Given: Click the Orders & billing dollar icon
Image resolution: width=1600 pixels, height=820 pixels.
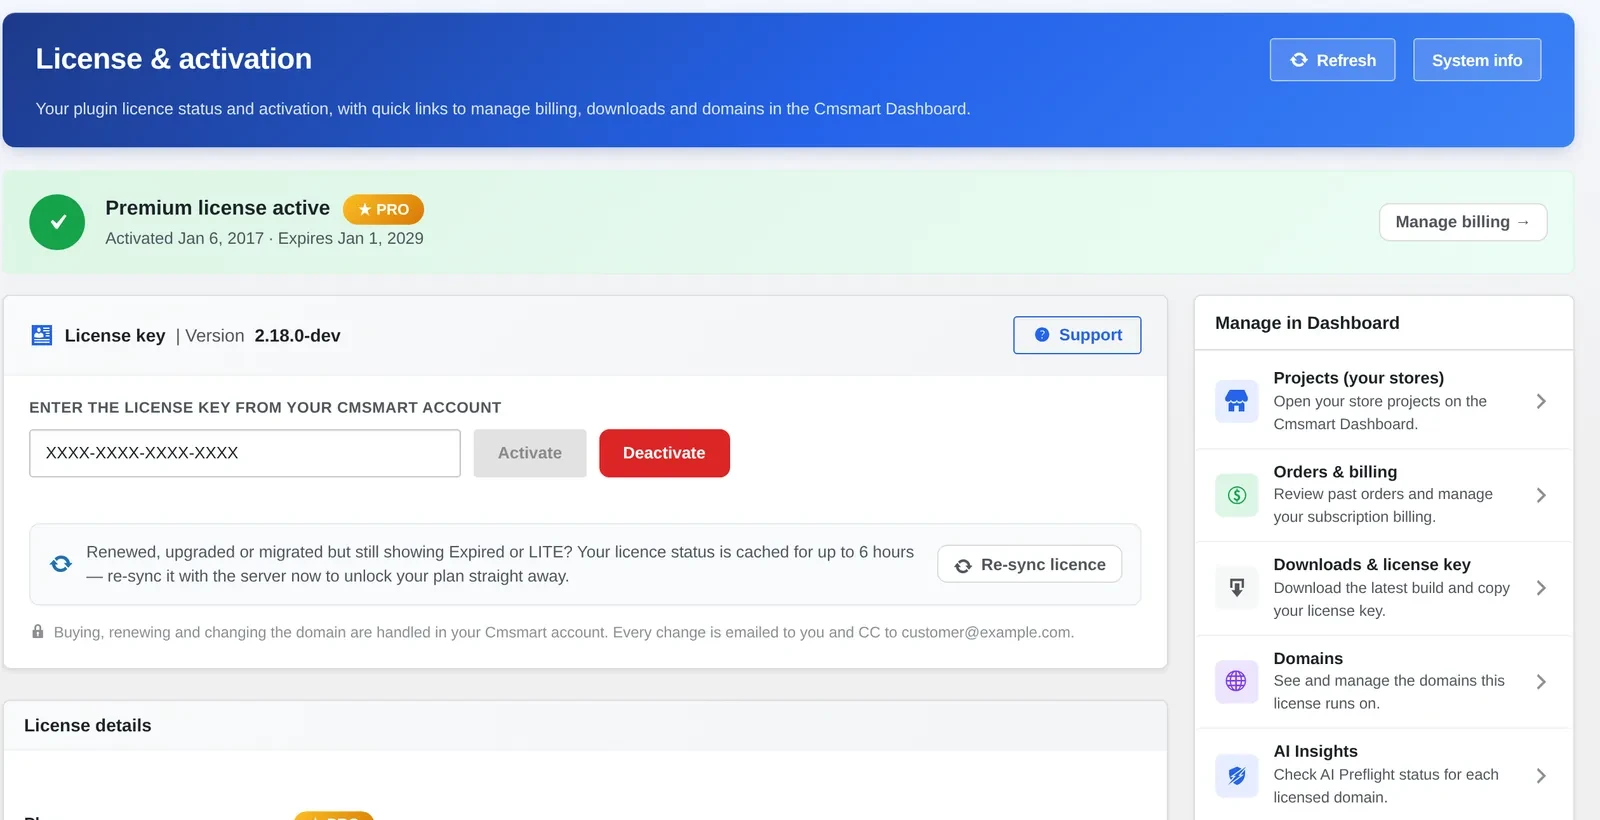Looking at the screenshot, I should (1237, 495).
